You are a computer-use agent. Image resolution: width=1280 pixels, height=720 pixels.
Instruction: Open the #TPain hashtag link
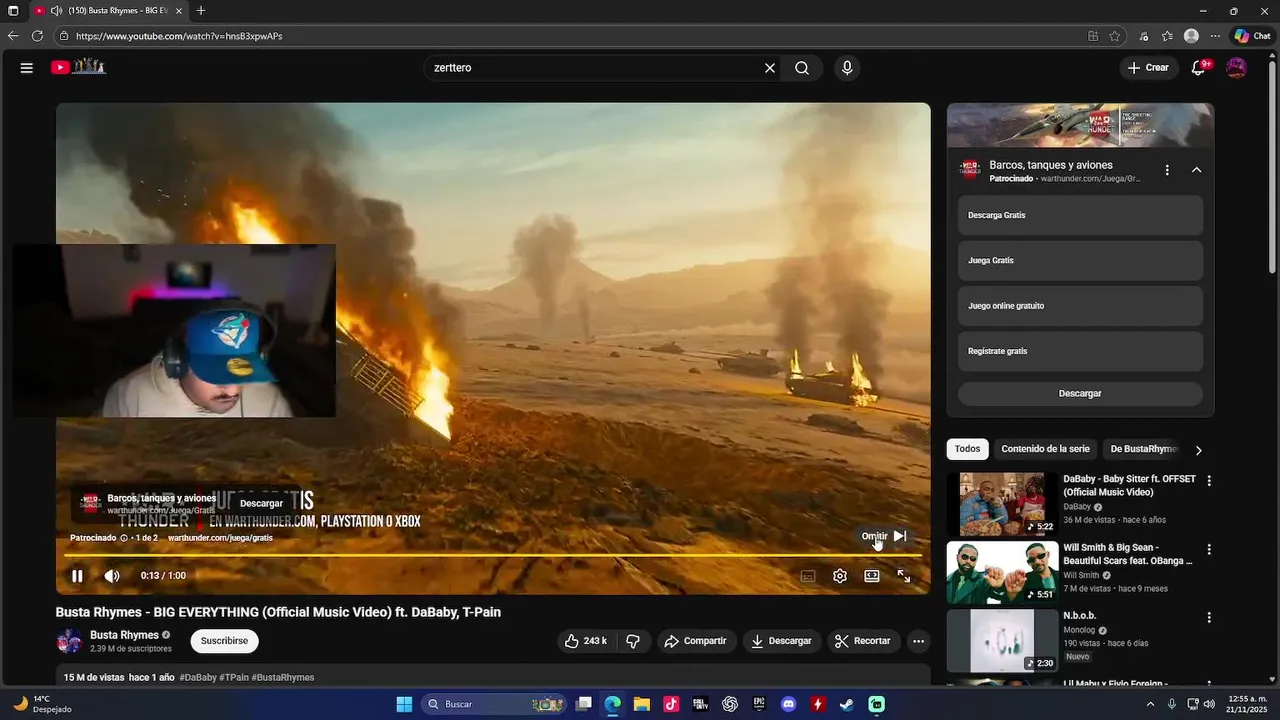(x=234, y=677)
